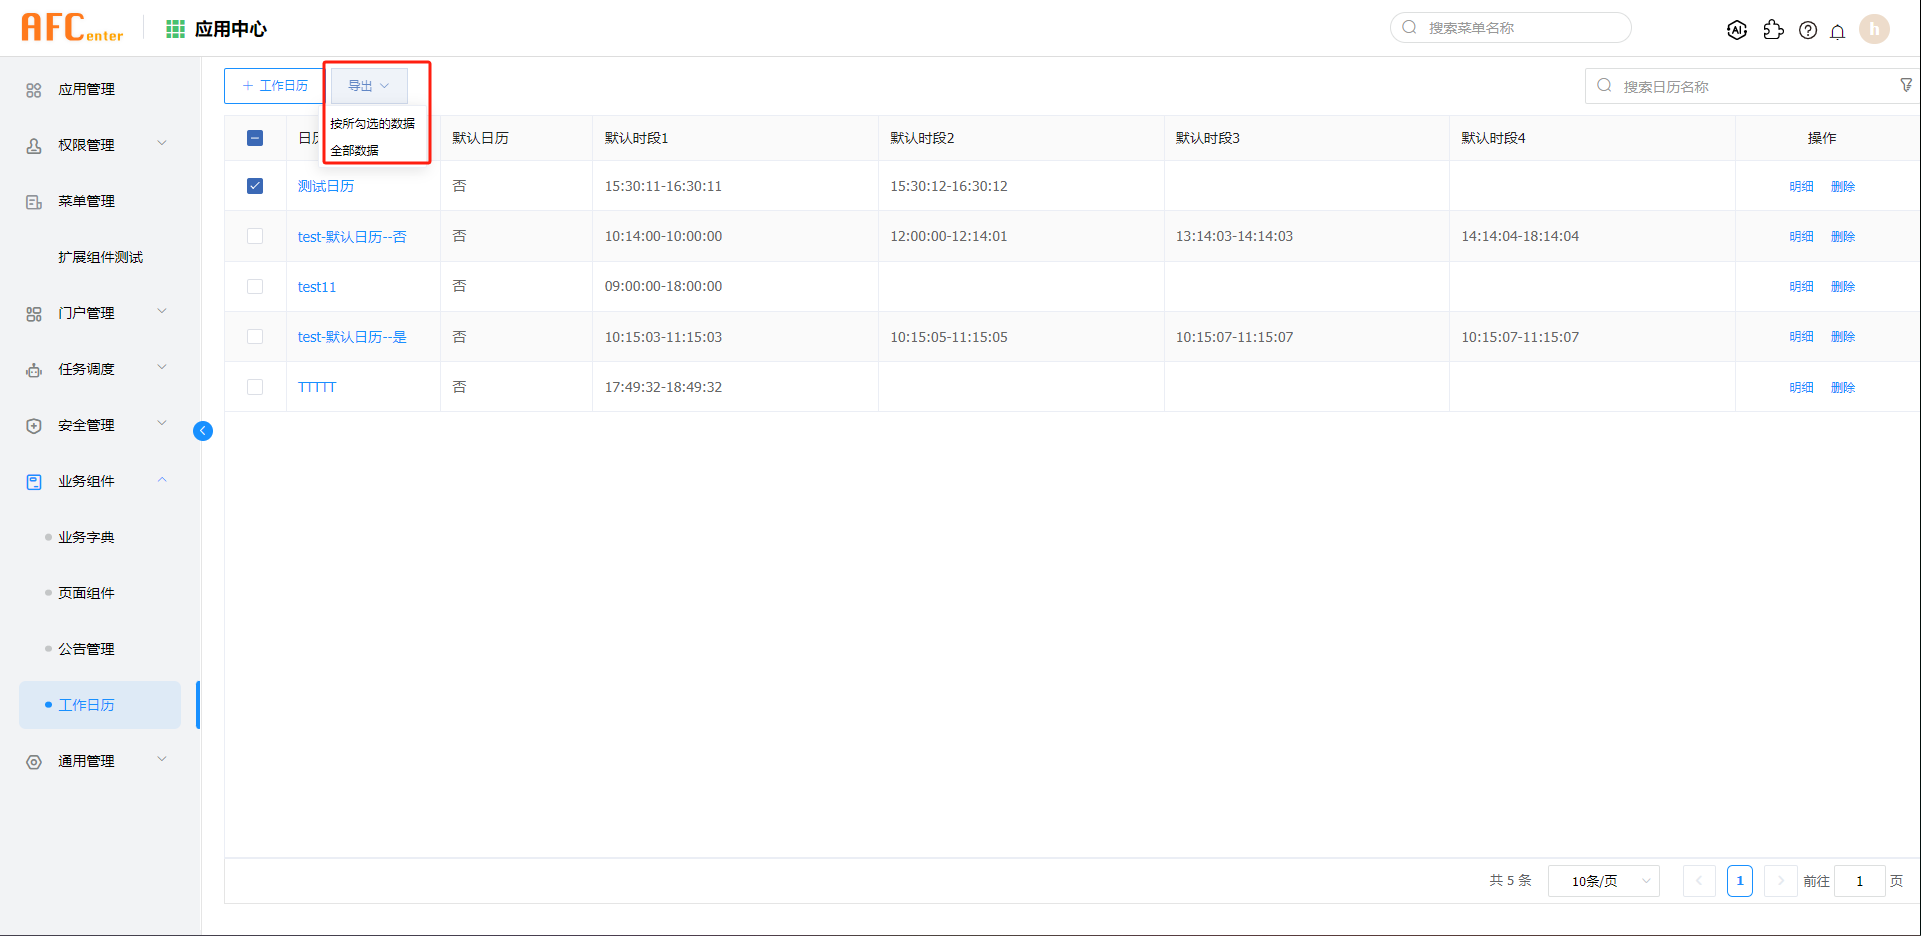Focus the 搜索日历名称 search field
Viewport: 1921px width, 936px height.
[1750, 87]
